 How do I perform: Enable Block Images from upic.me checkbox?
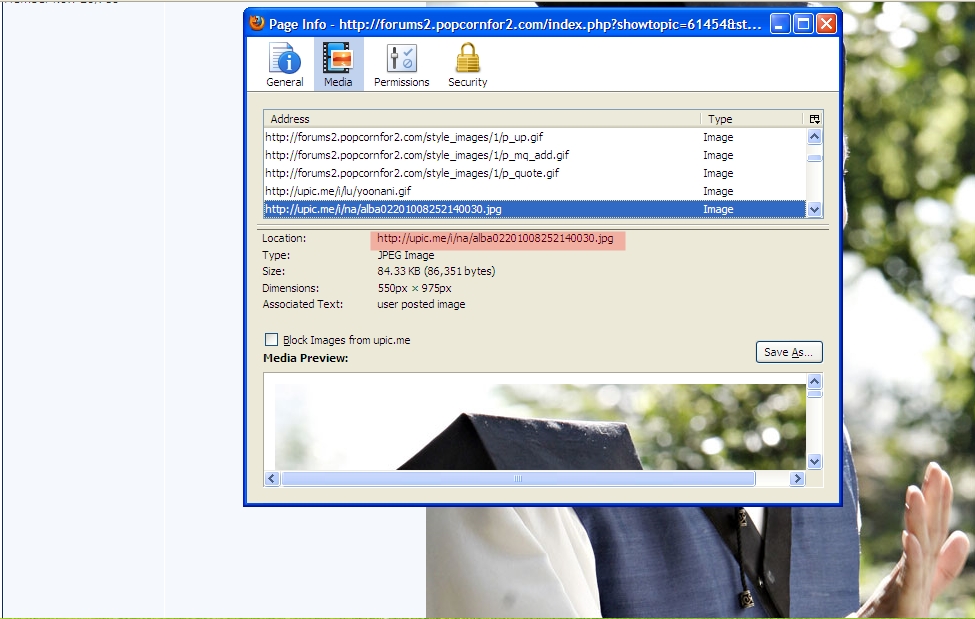tap(271, 340)
